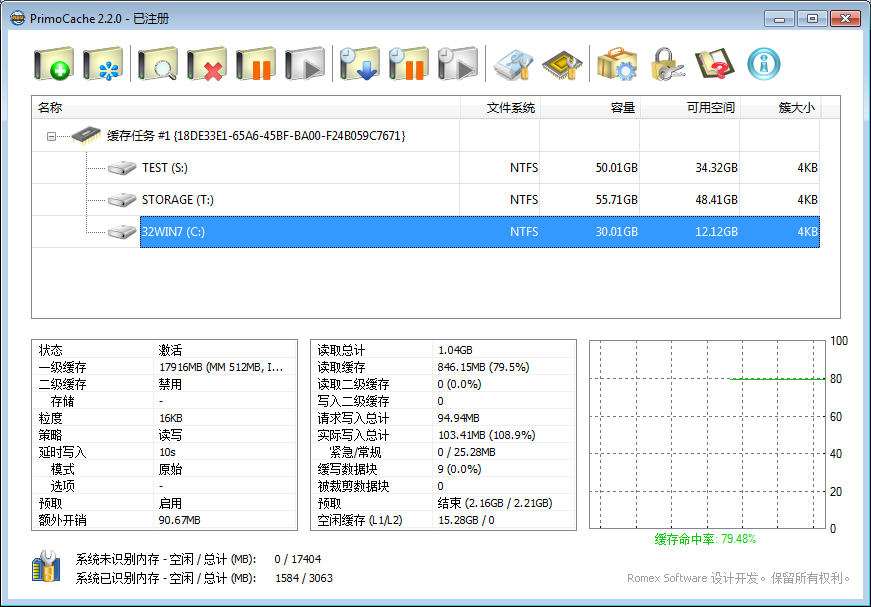Viewport: 871px width, 607px height.
Task: Click the 50.01GB capacity cell
Action: click(x=617, y=168)
